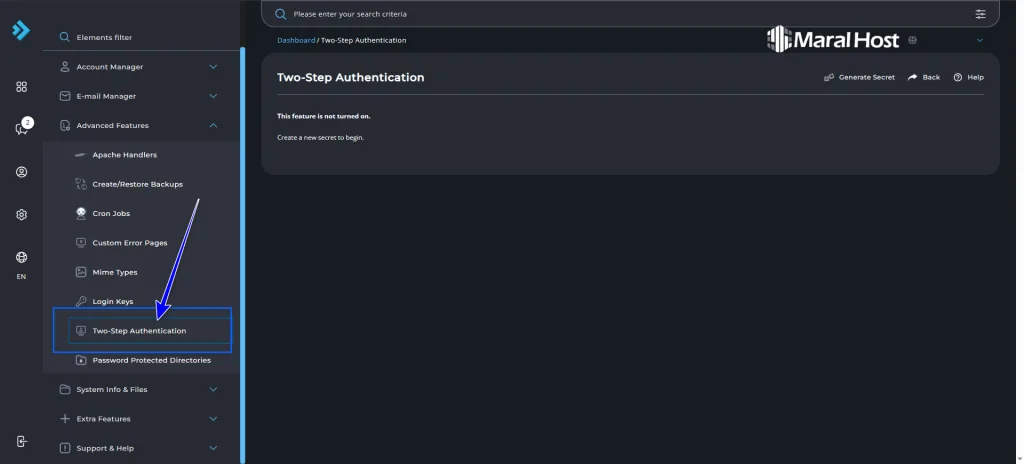Open the Cron Jobs menu item

(111, 213)
